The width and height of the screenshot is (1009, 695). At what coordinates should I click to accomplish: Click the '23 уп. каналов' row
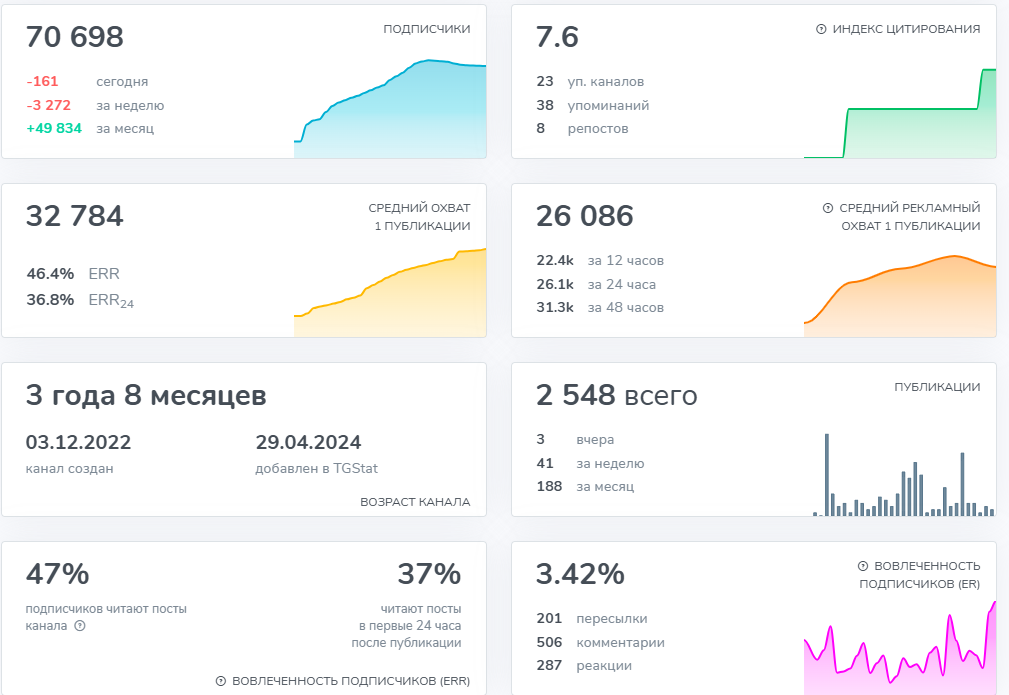tap(590, 82)
